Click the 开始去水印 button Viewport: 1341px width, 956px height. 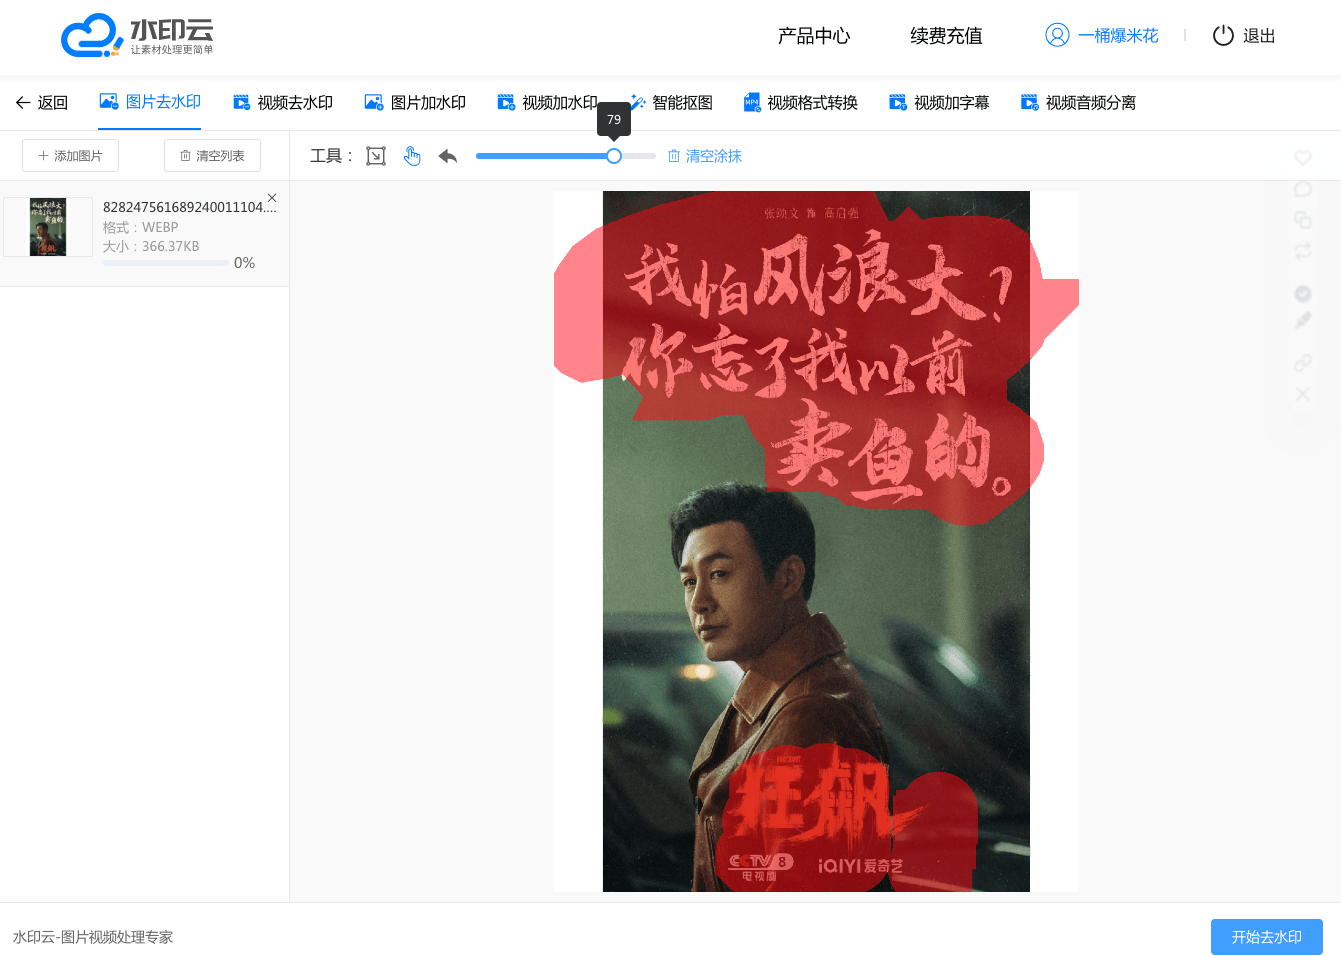(x=1267, y=937)
